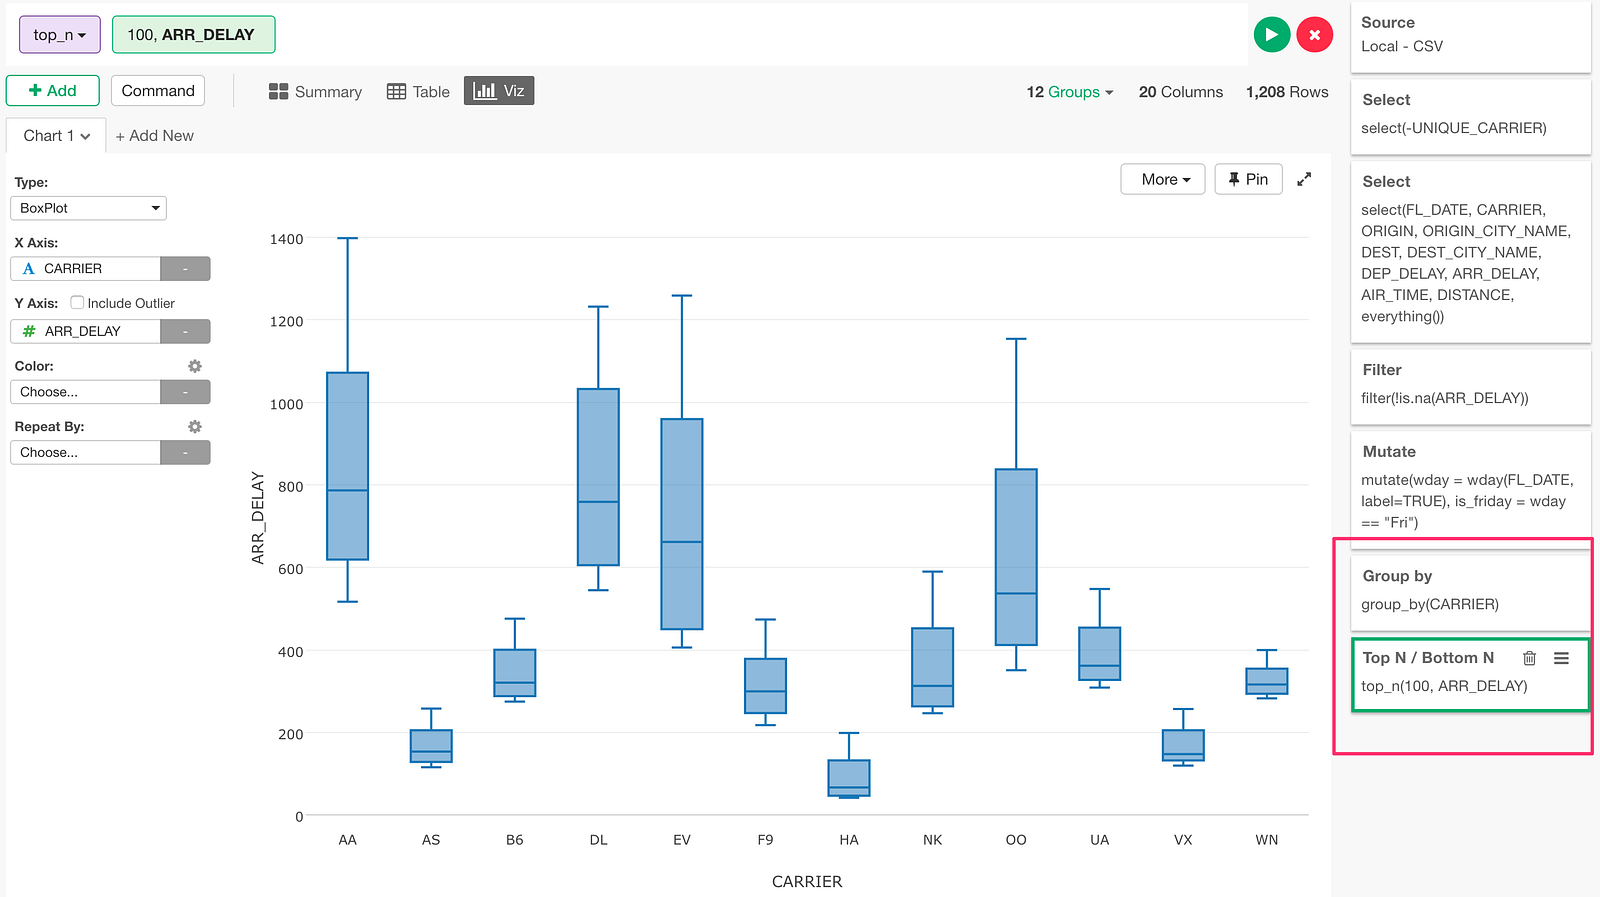Delete the Top N step via trash icon

pyautogui.click(x=1529, y=658)
